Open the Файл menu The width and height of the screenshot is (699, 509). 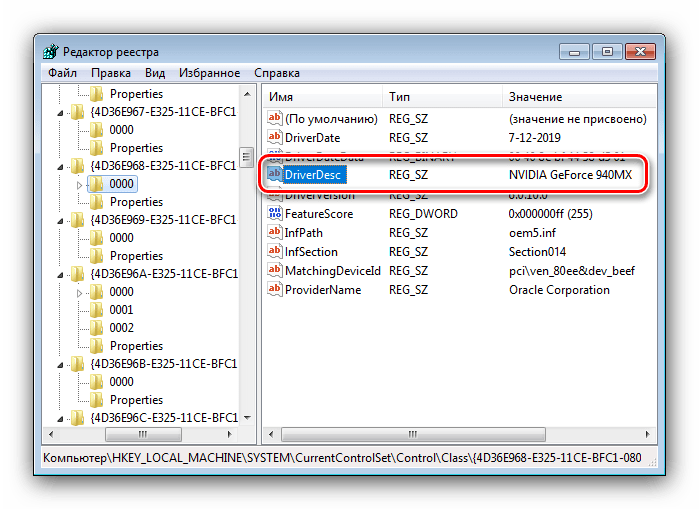[x=62, y=73]
